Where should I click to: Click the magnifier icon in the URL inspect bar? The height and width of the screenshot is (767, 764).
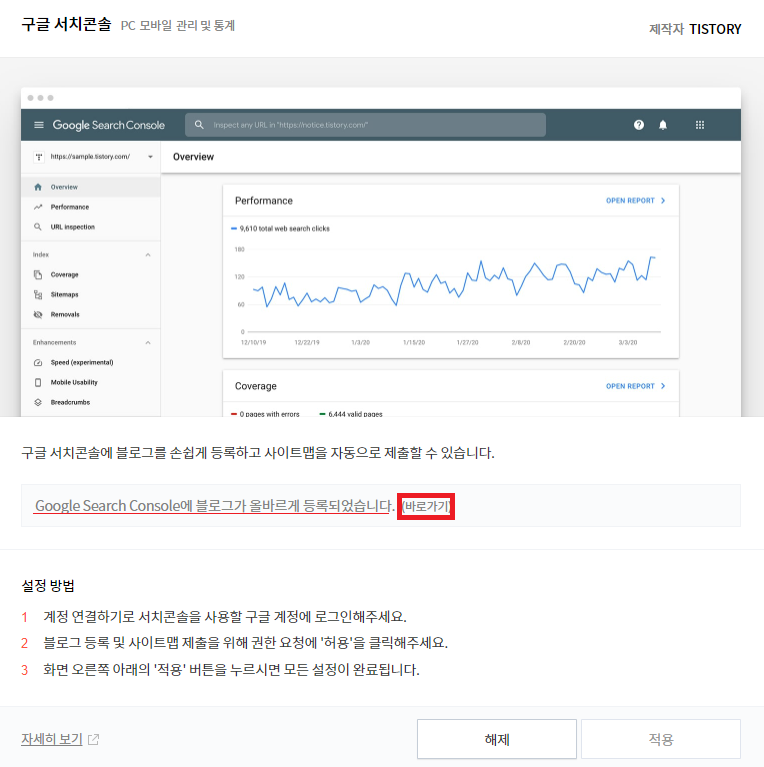tap(199, 125)
